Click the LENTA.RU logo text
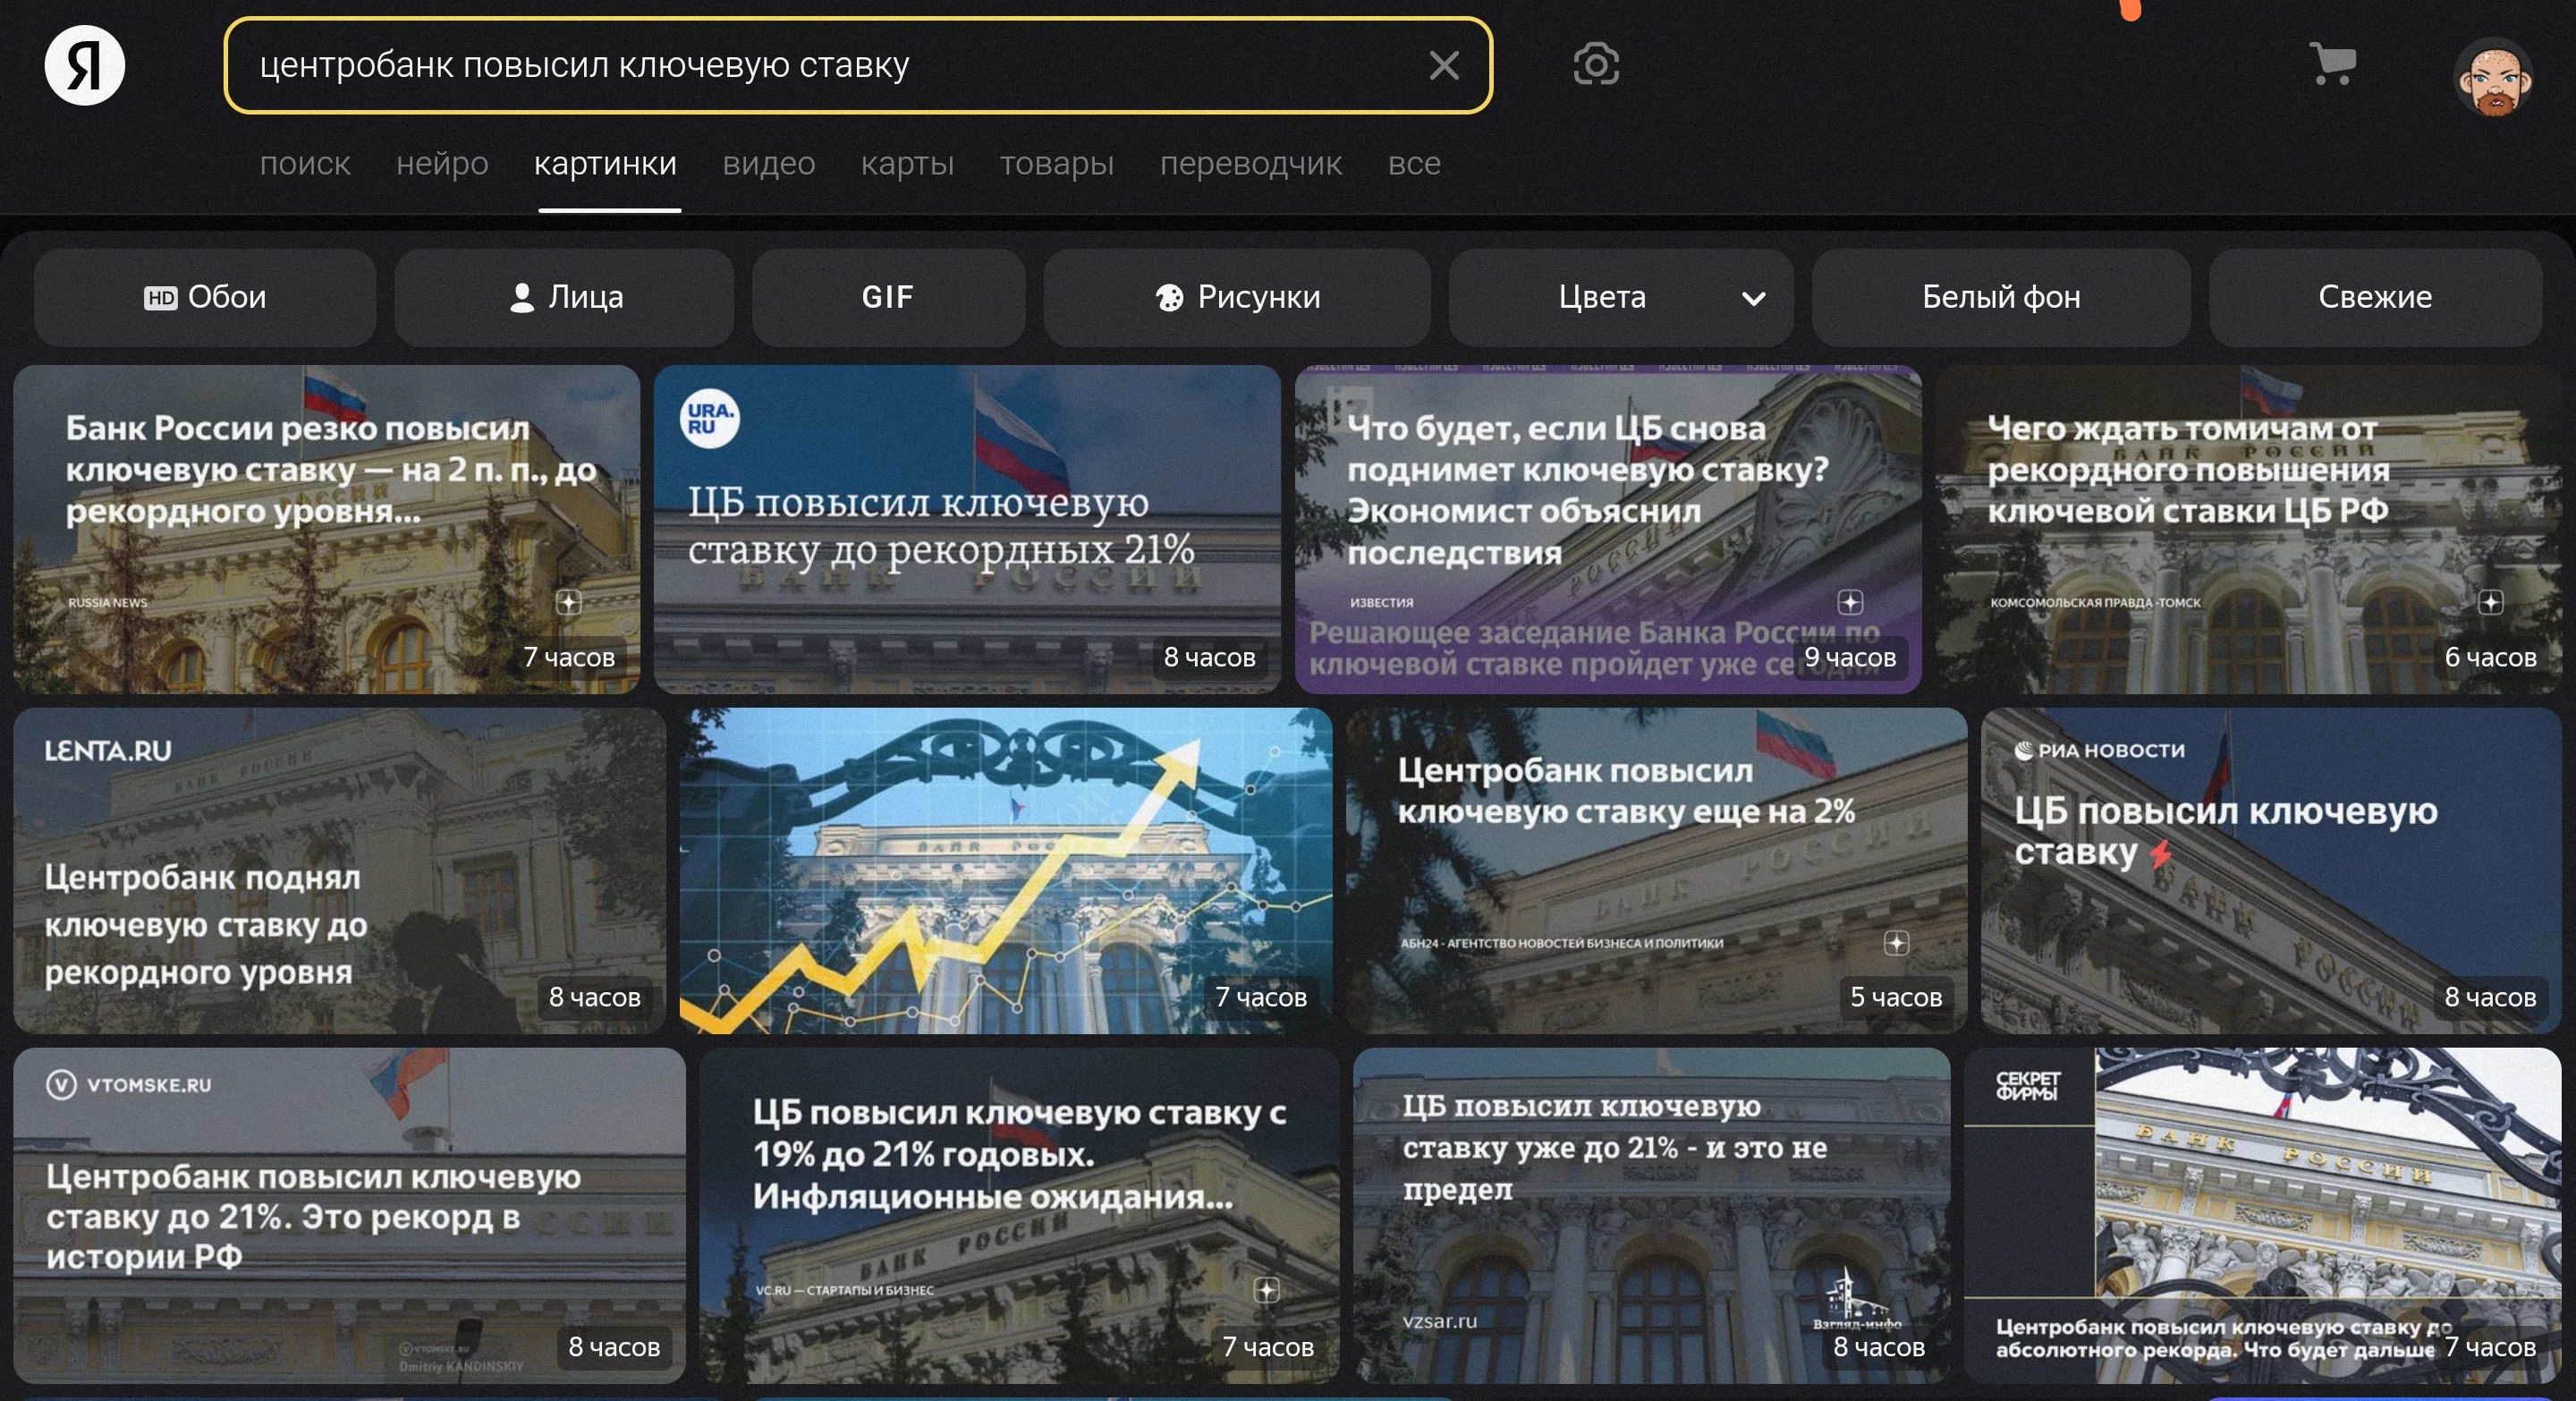The image size is (2576, 1401). tap(108, 750)
